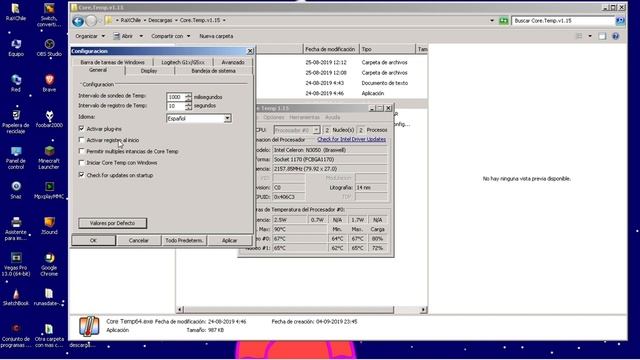Image resolution: width=640 pixels, height=360 pixels.
Task: Open the Idioma language dropdown
Action: pyautogui.click(x=227, y=118)
